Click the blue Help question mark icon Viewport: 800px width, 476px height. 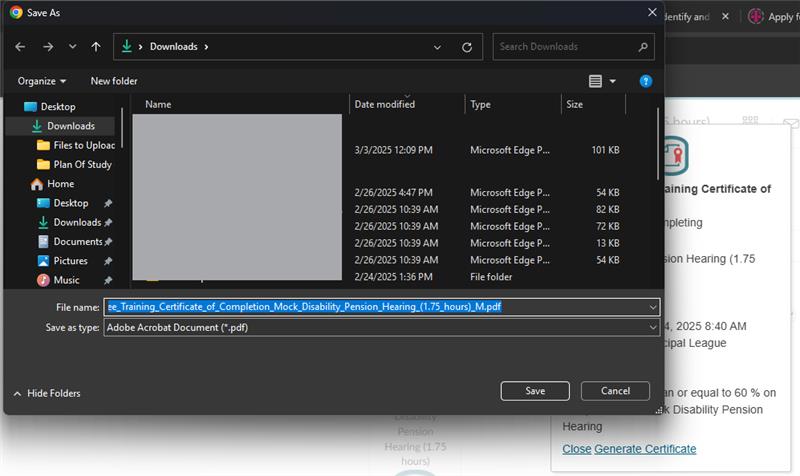(646, 81)
